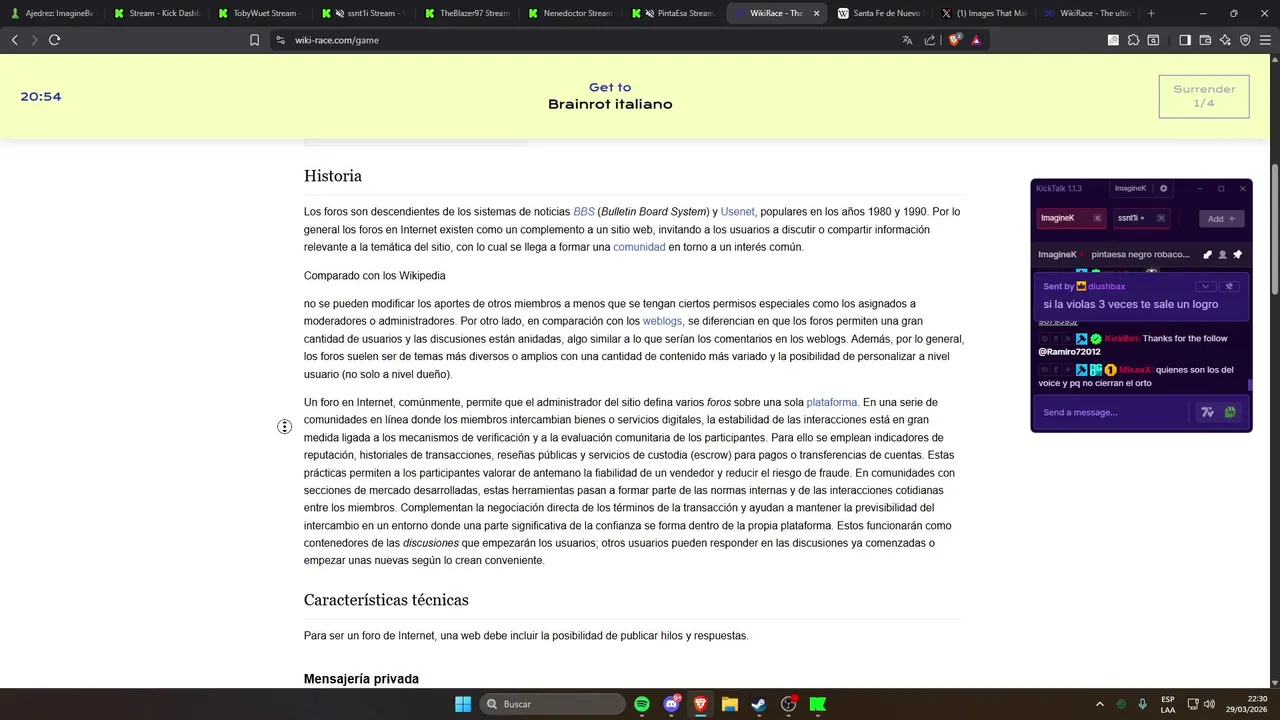Viewport: 1280px width, 720px height.
Task: Click the Add channel button in KickTalk
Action: click(x=1222, y=218)
